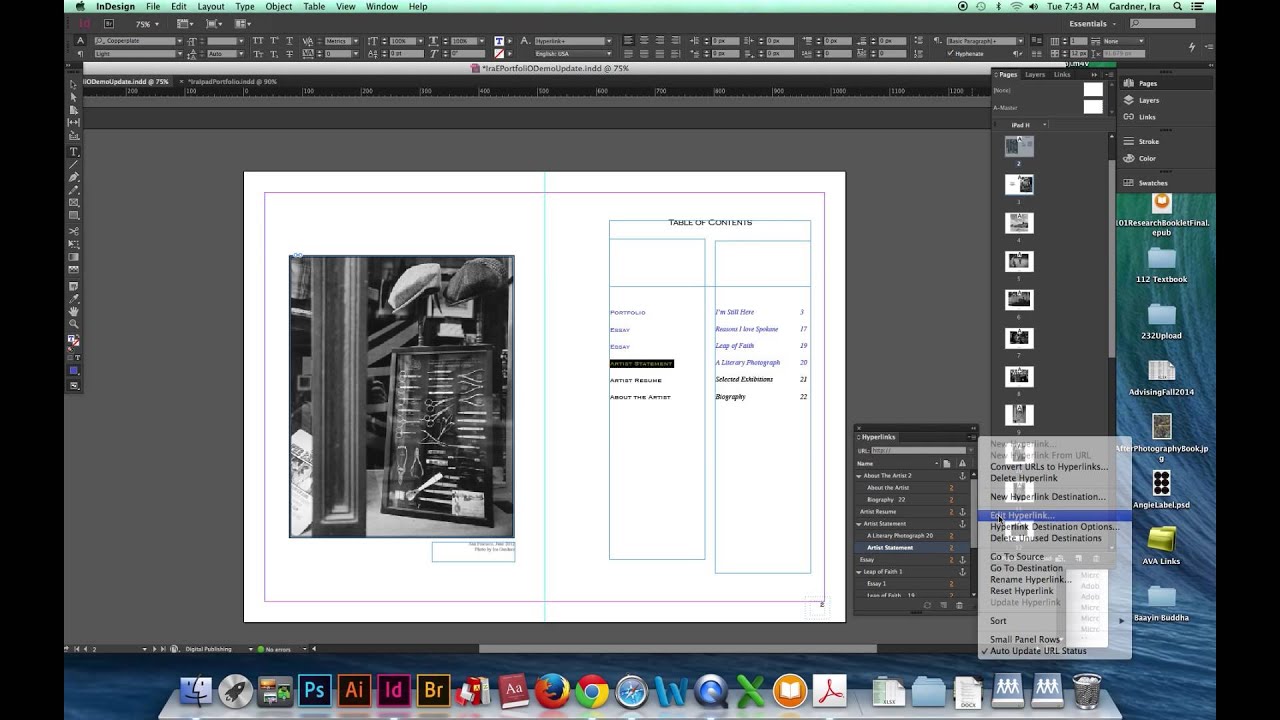Switch to the IraIpadPortfolio.indd document tab

click(x=232, y=81)
